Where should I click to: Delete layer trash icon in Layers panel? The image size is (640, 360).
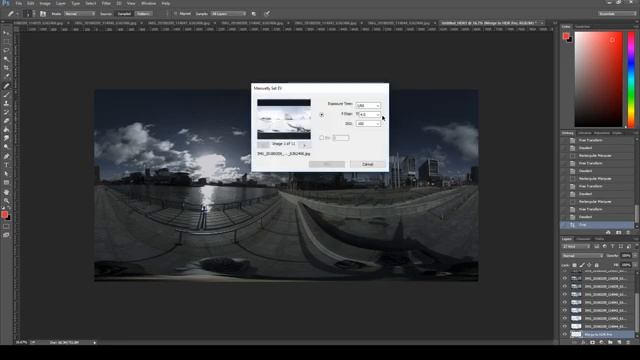click(x=628, y=342)
